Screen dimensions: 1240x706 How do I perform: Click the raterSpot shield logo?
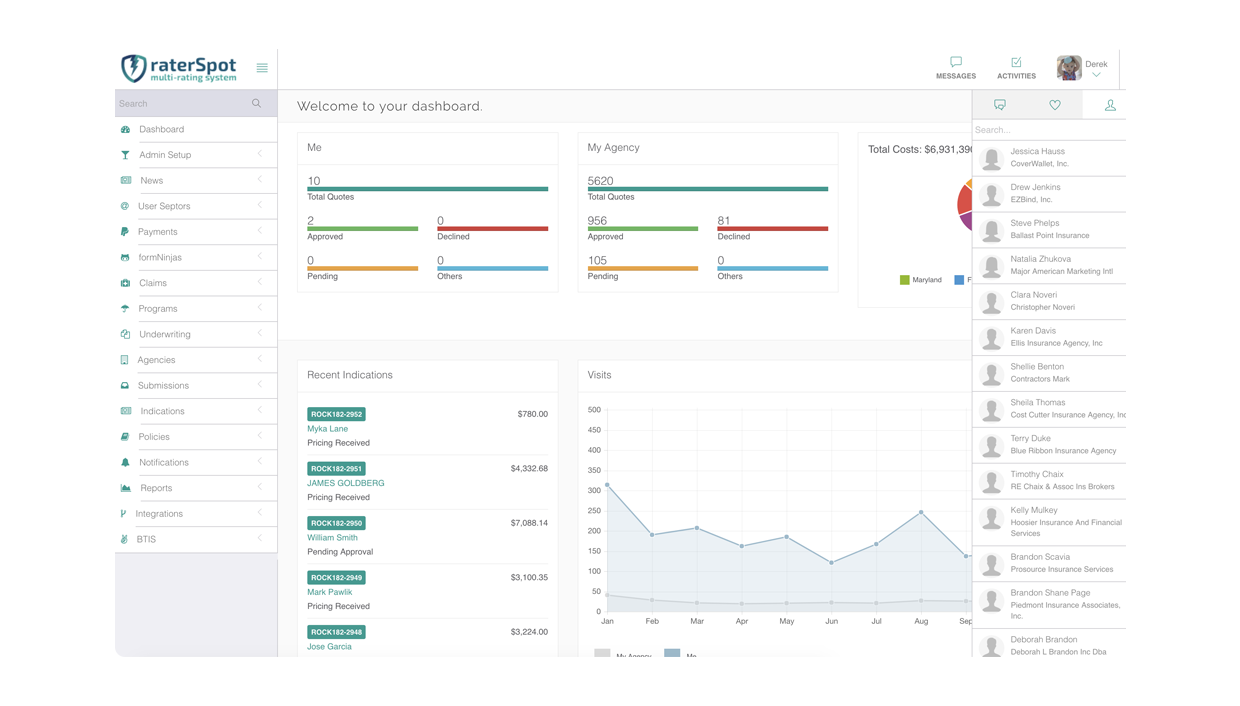point(134,68)
